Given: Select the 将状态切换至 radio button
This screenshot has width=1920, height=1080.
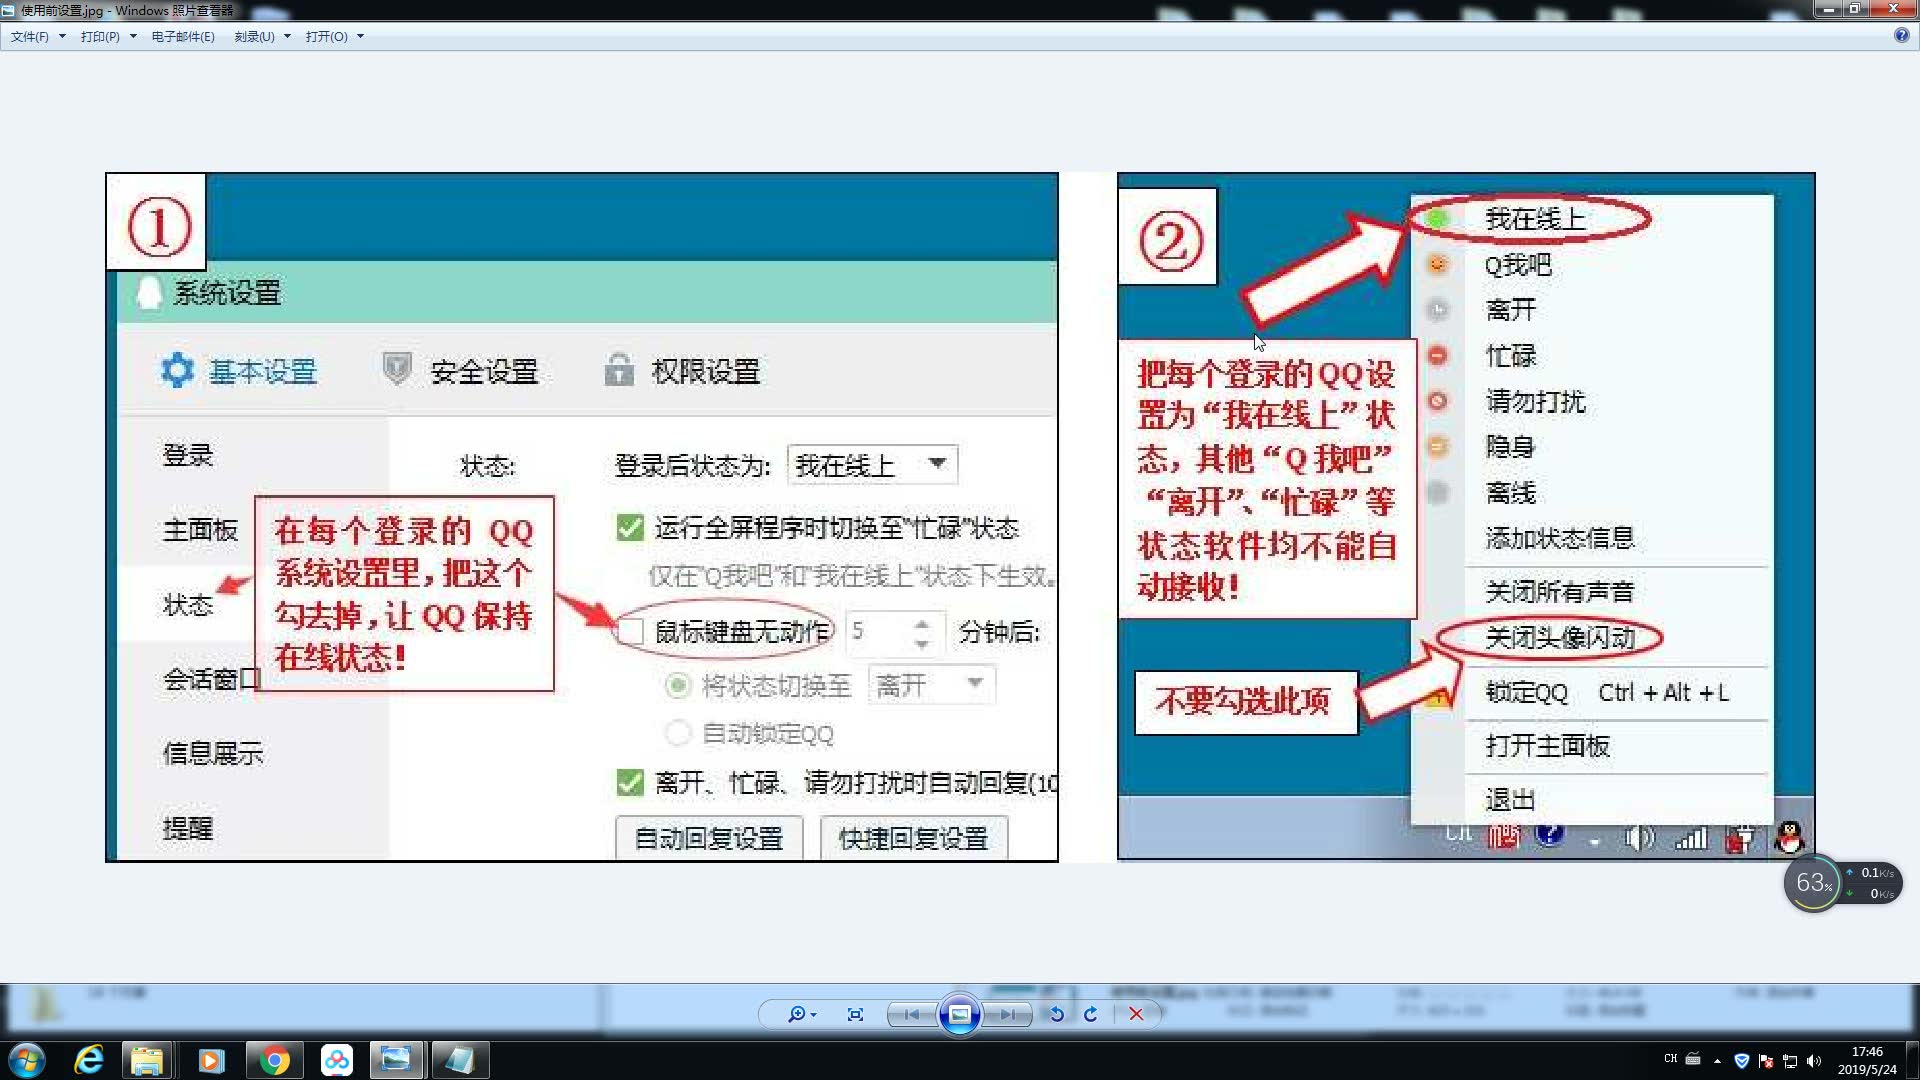Looking at the screenshot, I should [x=678, y=685].
